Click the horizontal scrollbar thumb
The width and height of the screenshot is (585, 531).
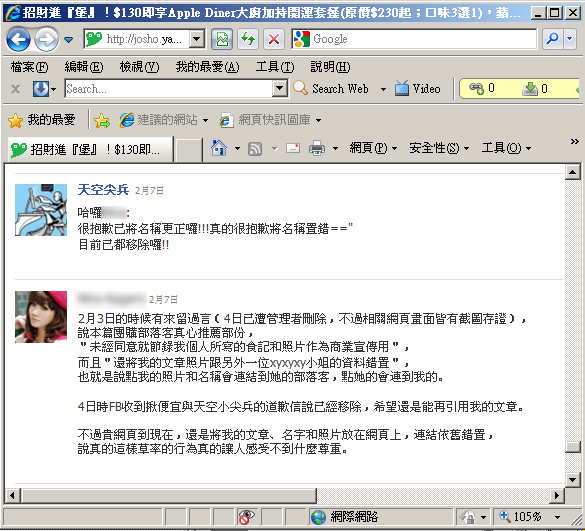[x=170, y=496]
